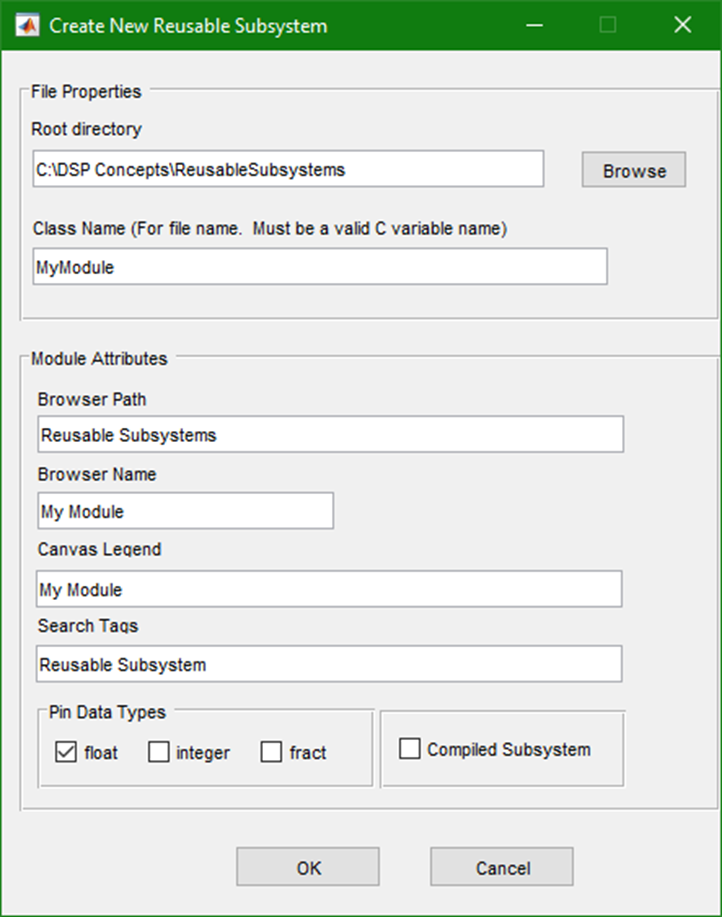Enable the float pin data type

pos(66,753)
